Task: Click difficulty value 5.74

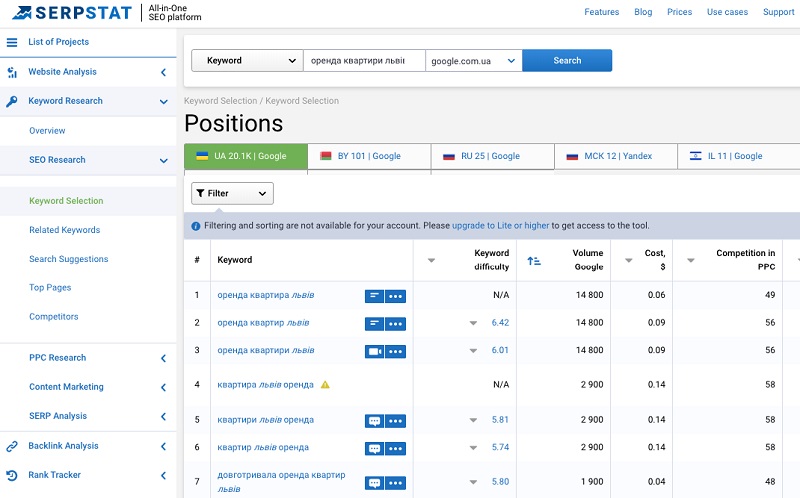Action: 500,447
